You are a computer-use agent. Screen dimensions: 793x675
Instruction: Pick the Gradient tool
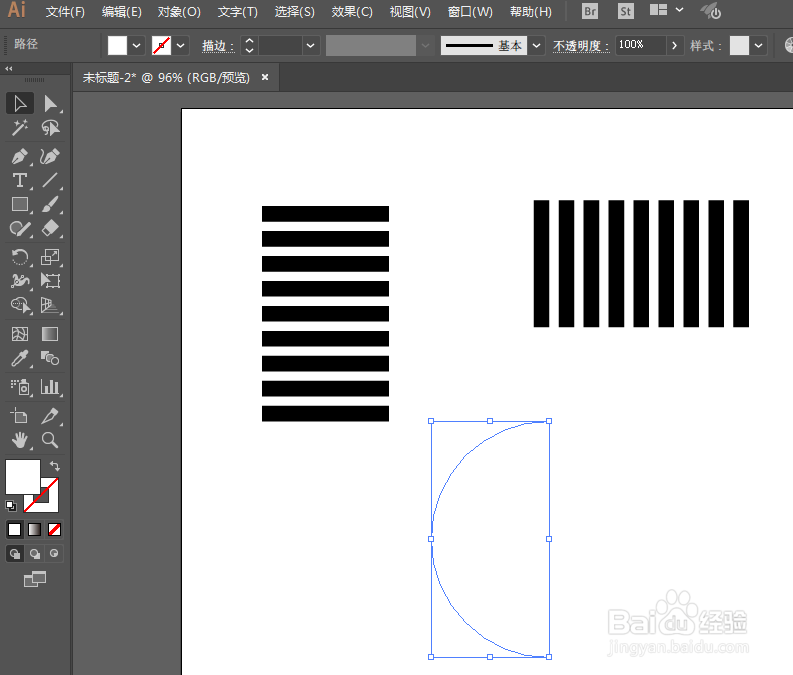click(50, 334)
